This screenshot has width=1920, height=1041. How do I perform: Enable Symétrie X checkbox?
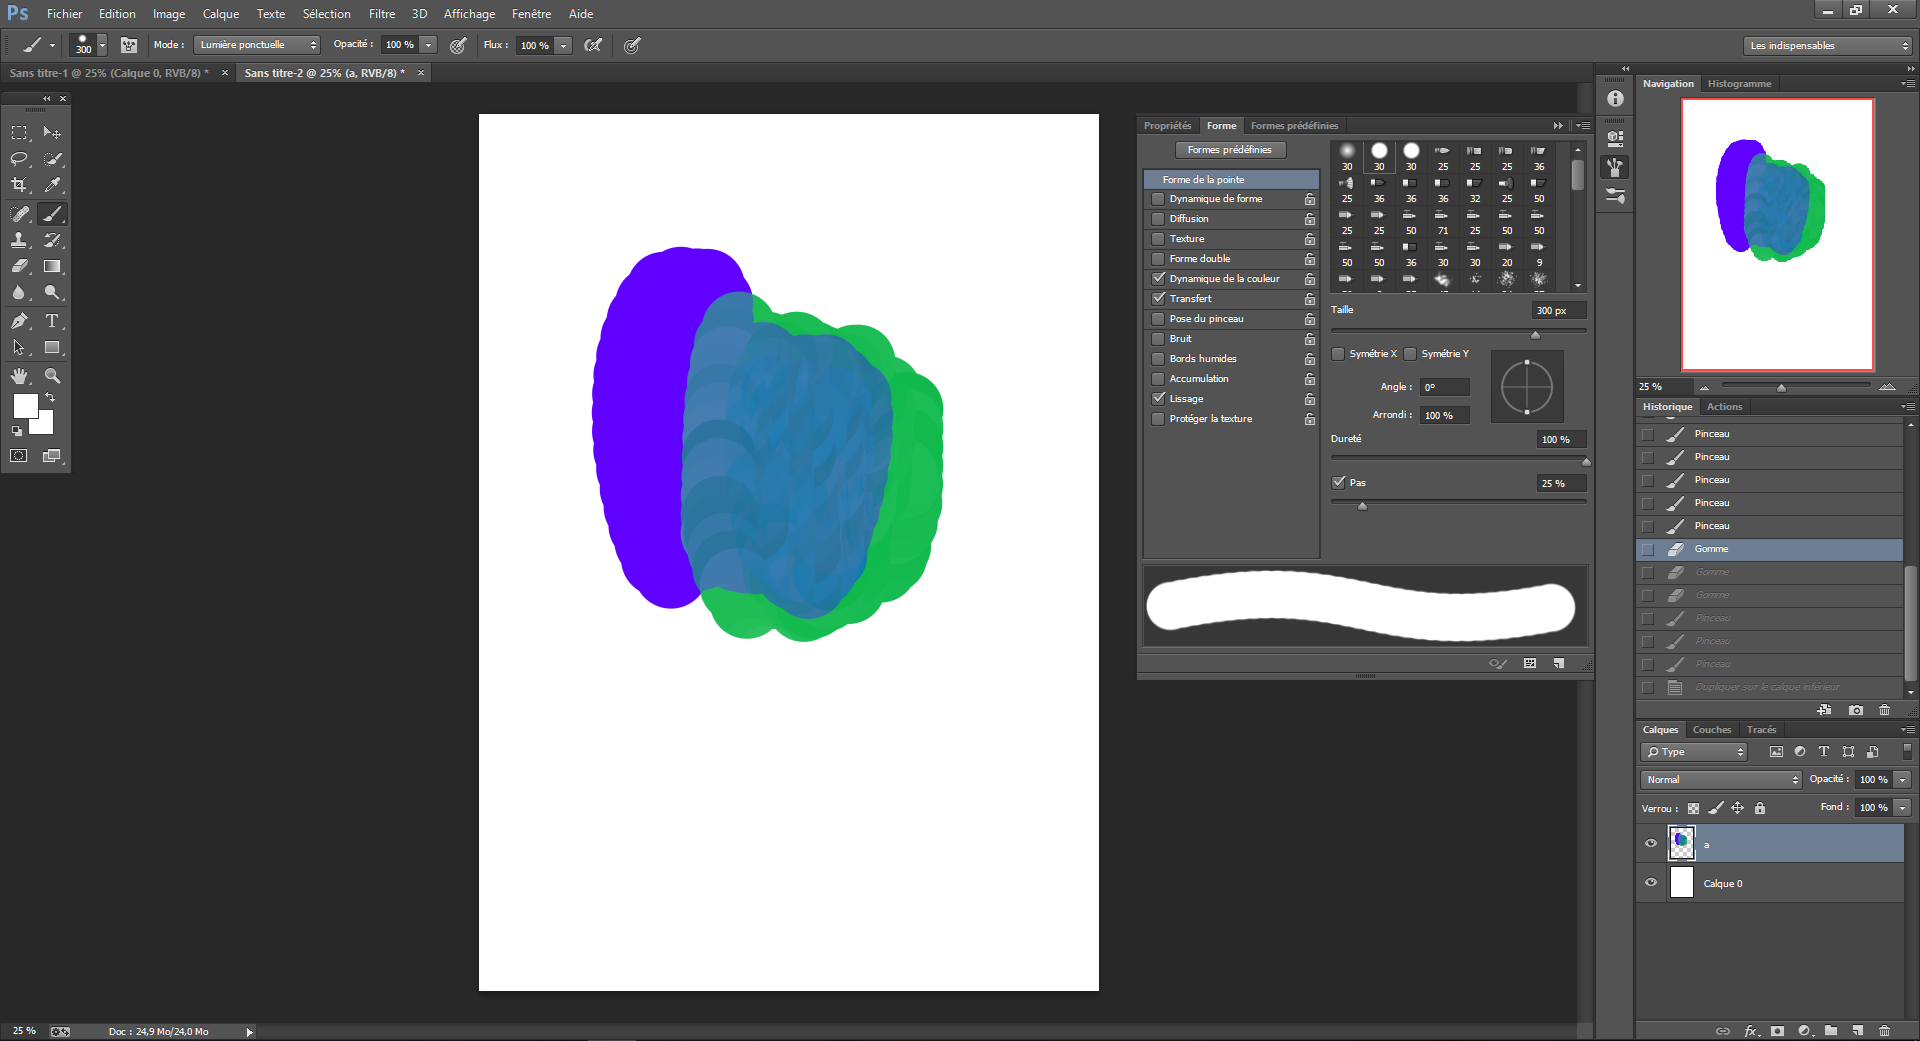click(1338, 354)
